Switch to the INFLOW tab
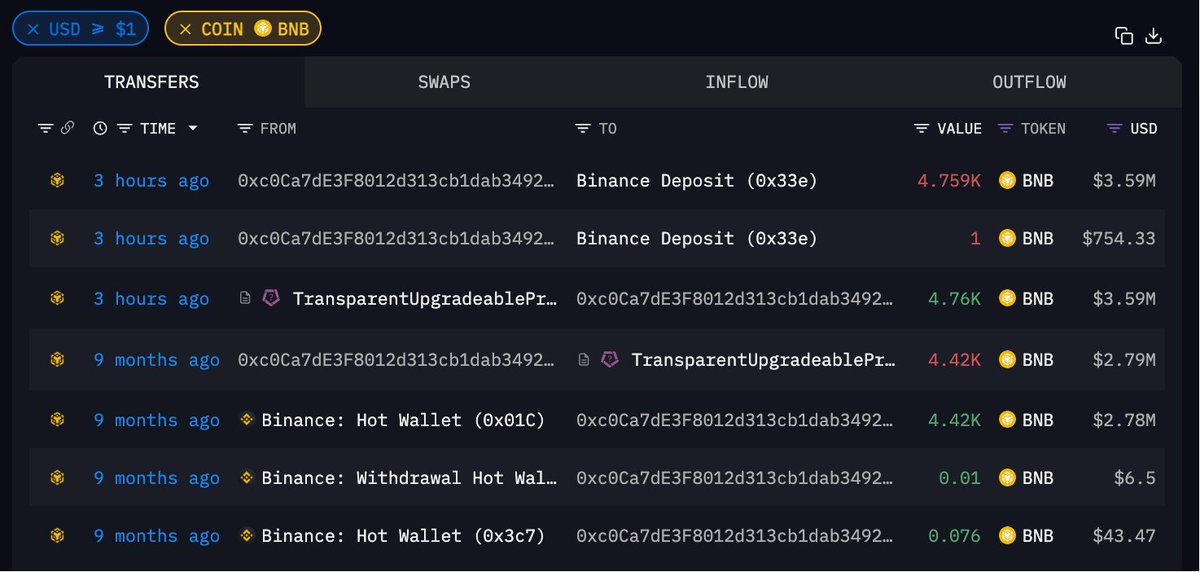This screenshot has height=572, width=1200. pyautogui.click(x=737, y=82)
